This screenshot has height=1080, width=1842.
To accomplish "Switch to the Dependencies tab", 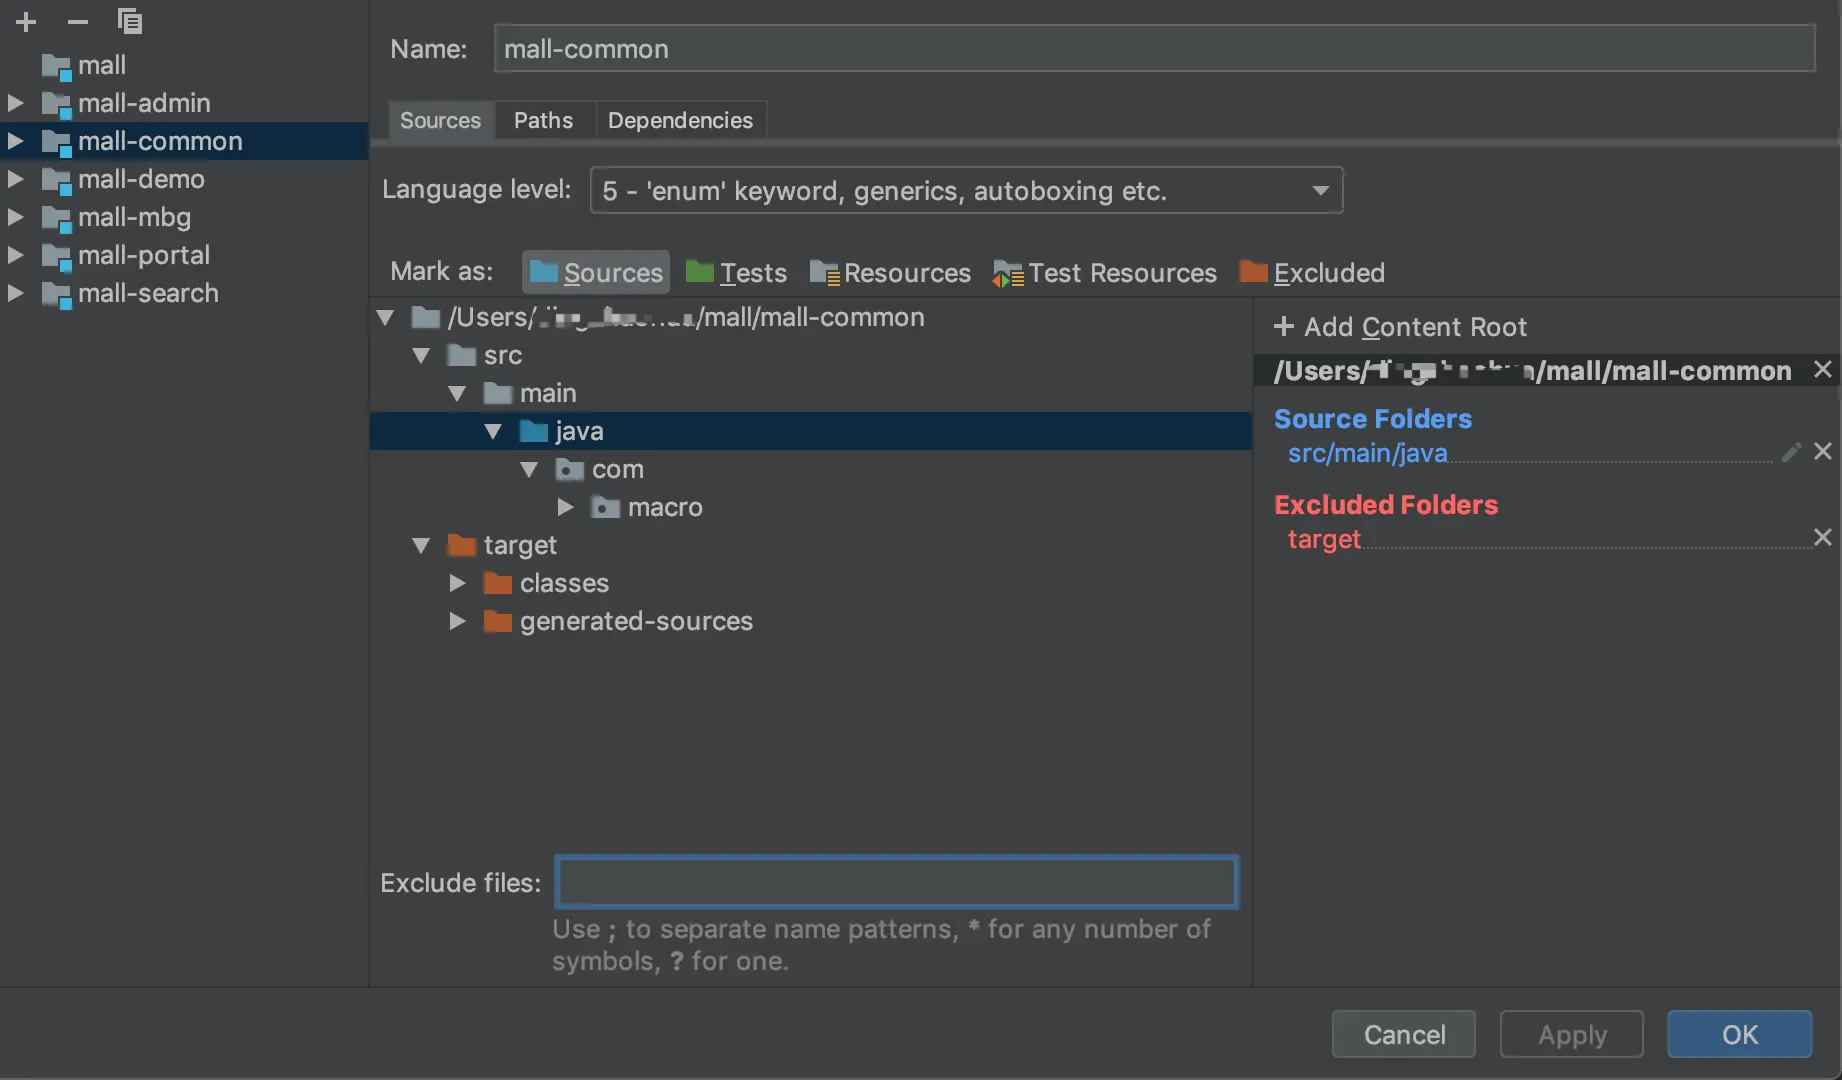I will pyautogui.click(x=680, y=120).
